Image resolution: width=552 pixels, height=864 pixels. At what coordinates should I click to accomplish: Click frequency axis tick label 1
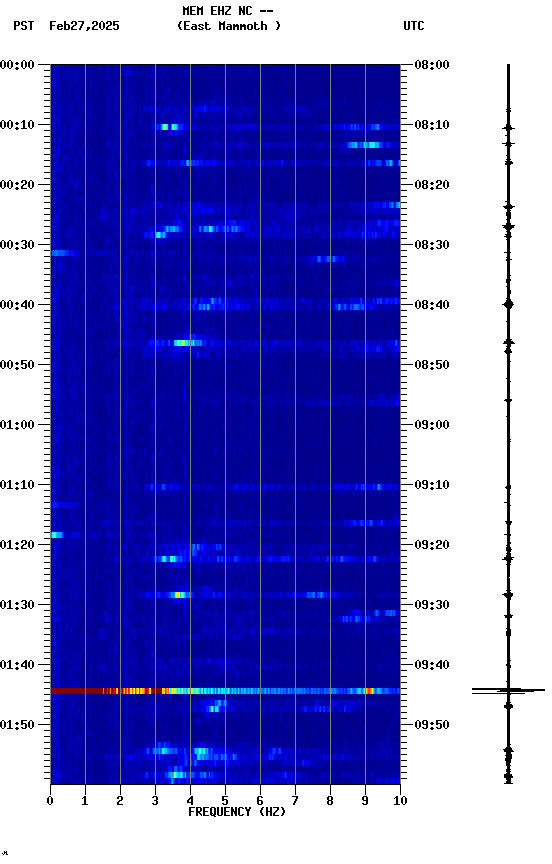85,801
